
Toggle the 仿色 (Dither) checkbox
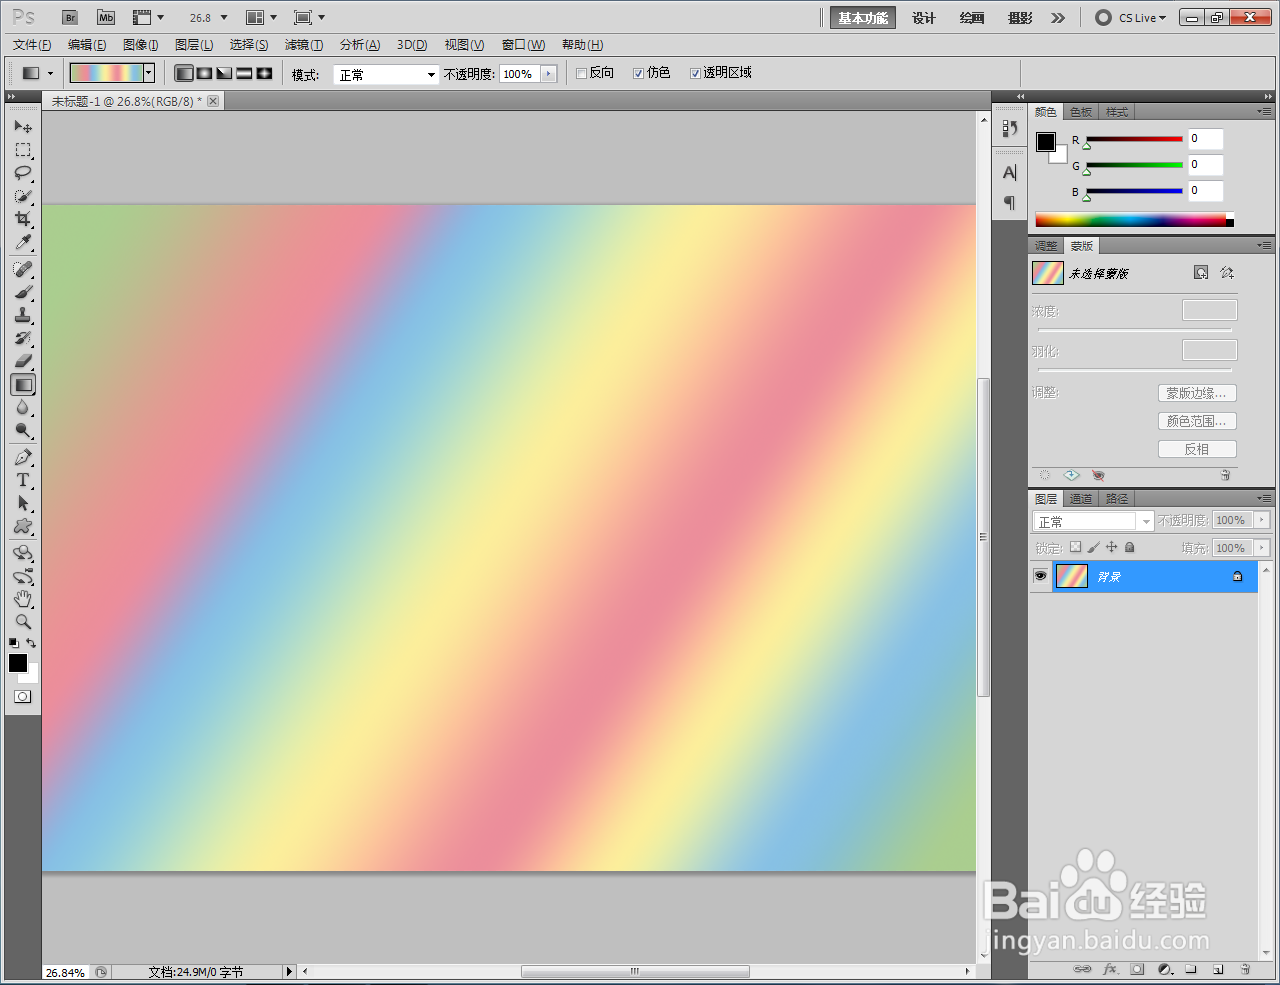click(638, 73)
